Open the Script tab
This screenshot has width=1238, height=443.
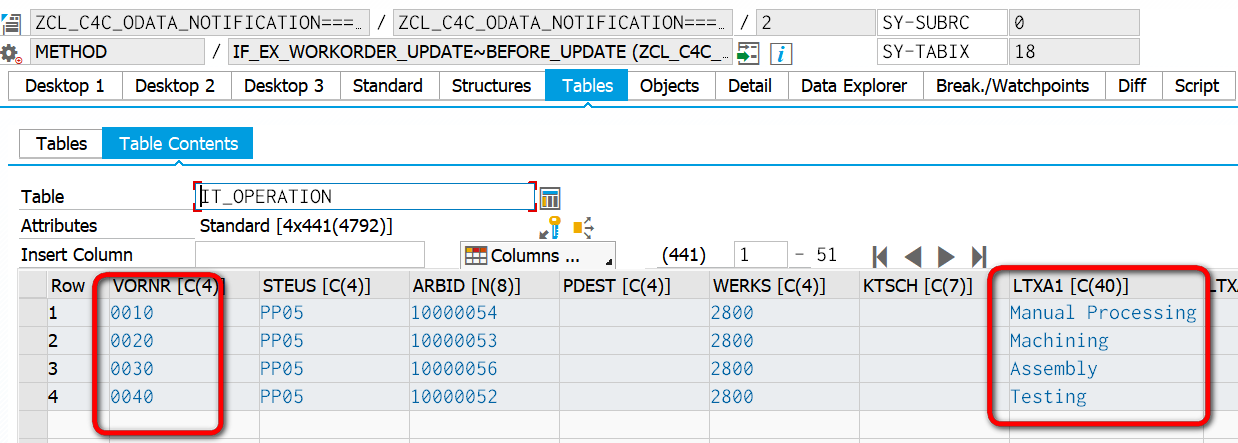(1197, 86)
